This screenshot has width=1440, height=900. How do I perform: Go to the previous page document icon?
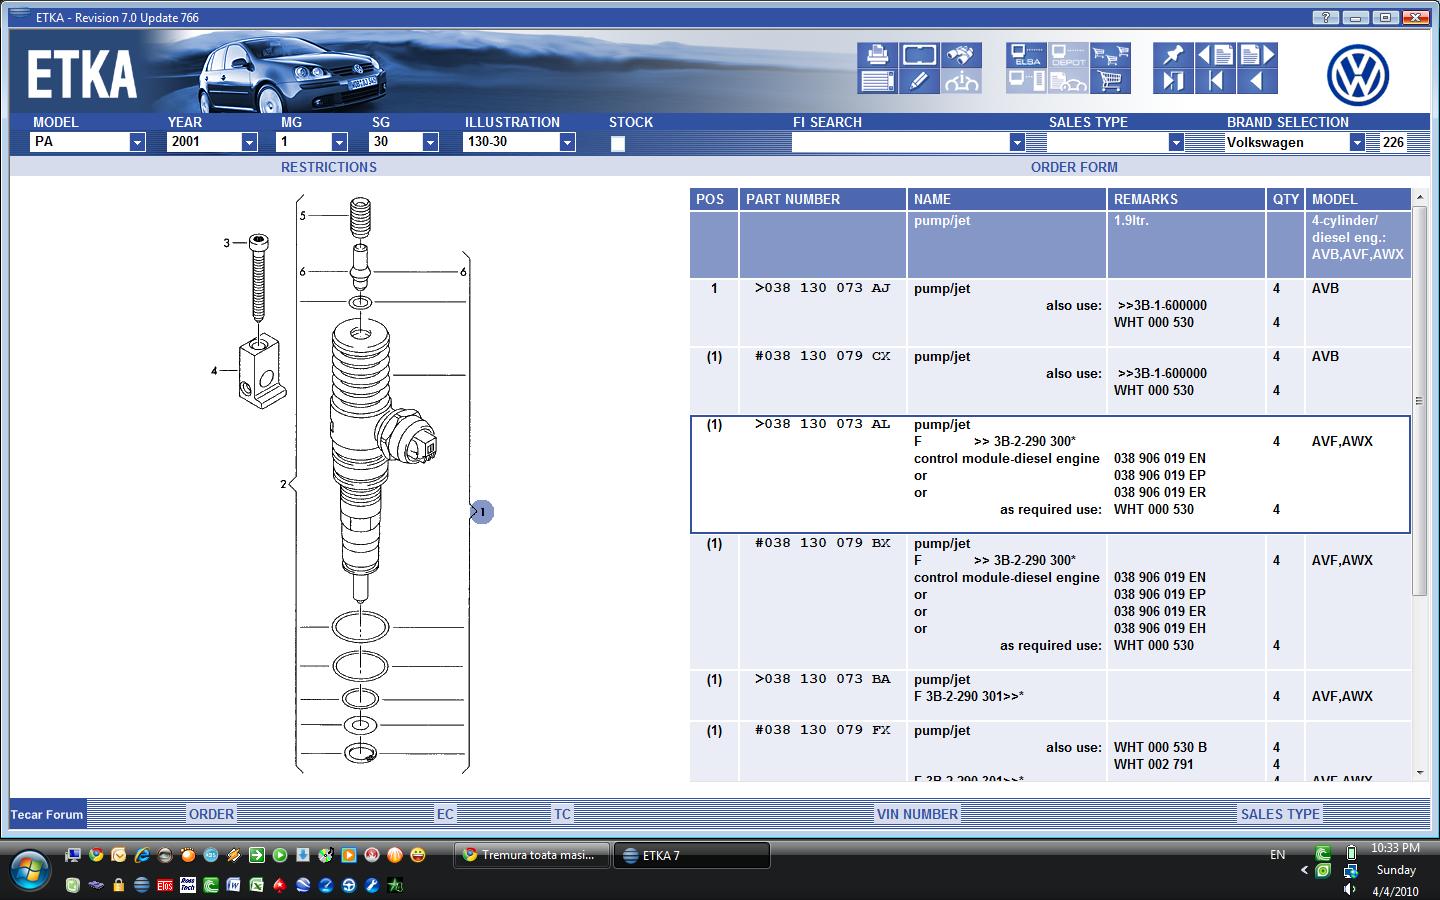pyautogui.click(x=1216, y=55)
